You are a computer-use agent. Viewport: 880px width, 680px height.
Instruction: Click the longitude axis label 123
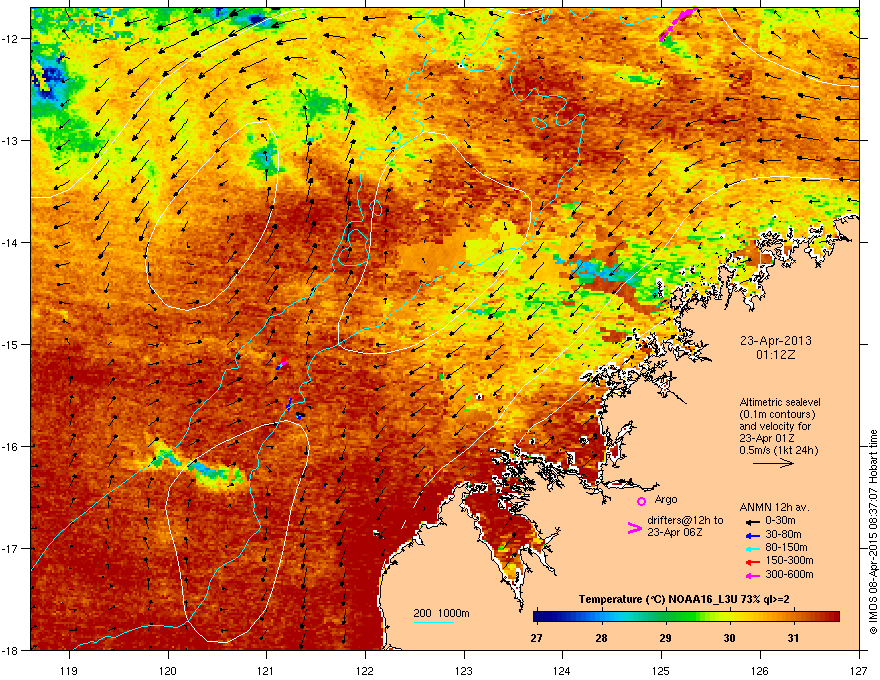click(464, 670)
